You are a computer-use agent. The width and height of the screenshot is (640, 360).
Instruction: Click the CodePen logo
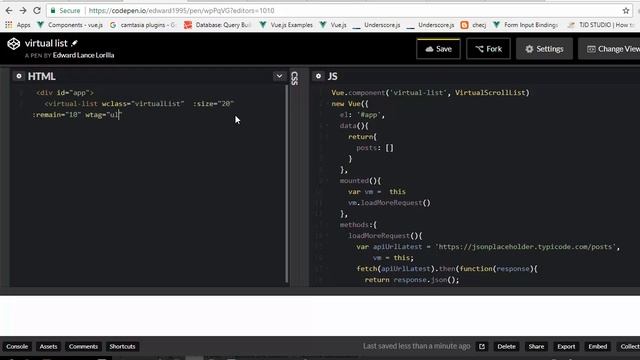pyautogui.click(x=13, y=44)
